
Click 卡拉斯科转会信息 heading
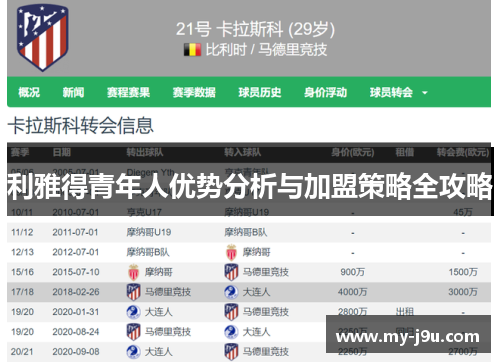(x=81, y=126)
